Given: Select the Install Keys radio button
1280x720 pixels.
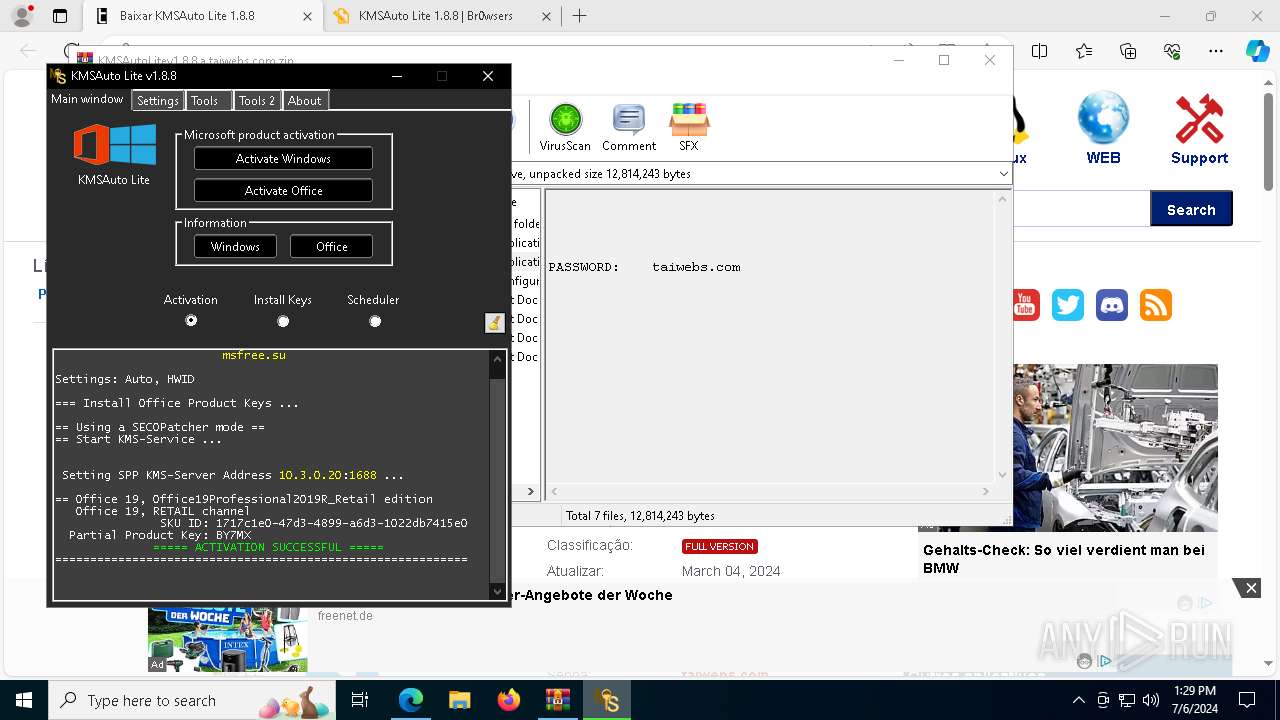Looking at the screenshot, I should 283,321.
